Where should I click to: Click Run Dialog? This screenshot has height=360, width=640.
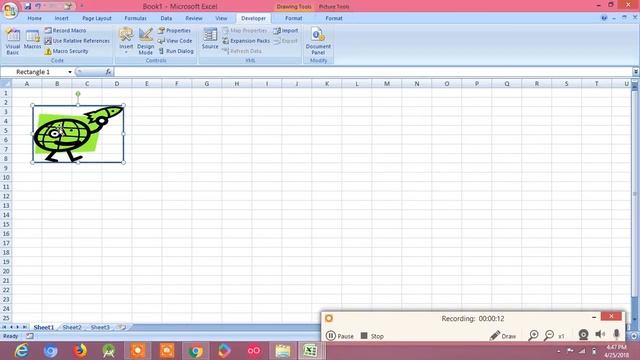176,51
